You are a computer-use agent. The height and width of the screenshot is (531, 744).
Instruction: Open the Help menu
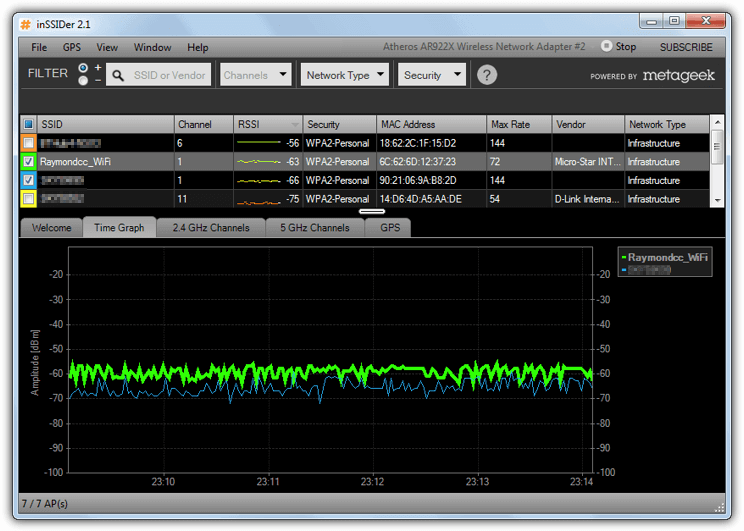coord(197,47)
